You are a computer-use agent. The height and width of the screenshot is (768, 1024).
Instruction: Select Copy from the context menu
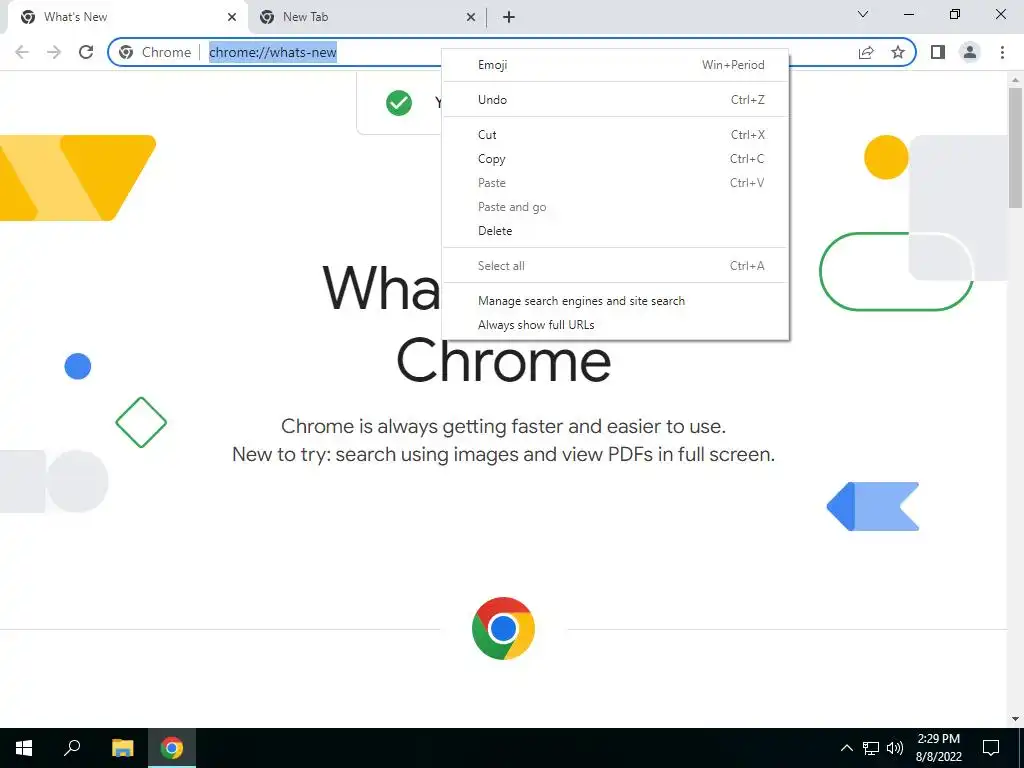(615, 159)
